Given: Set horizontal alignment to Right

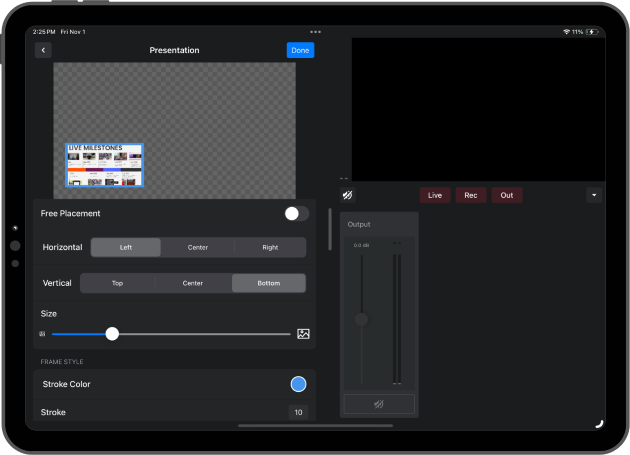Looking at the screenshot, I should (x=270, y=247).
